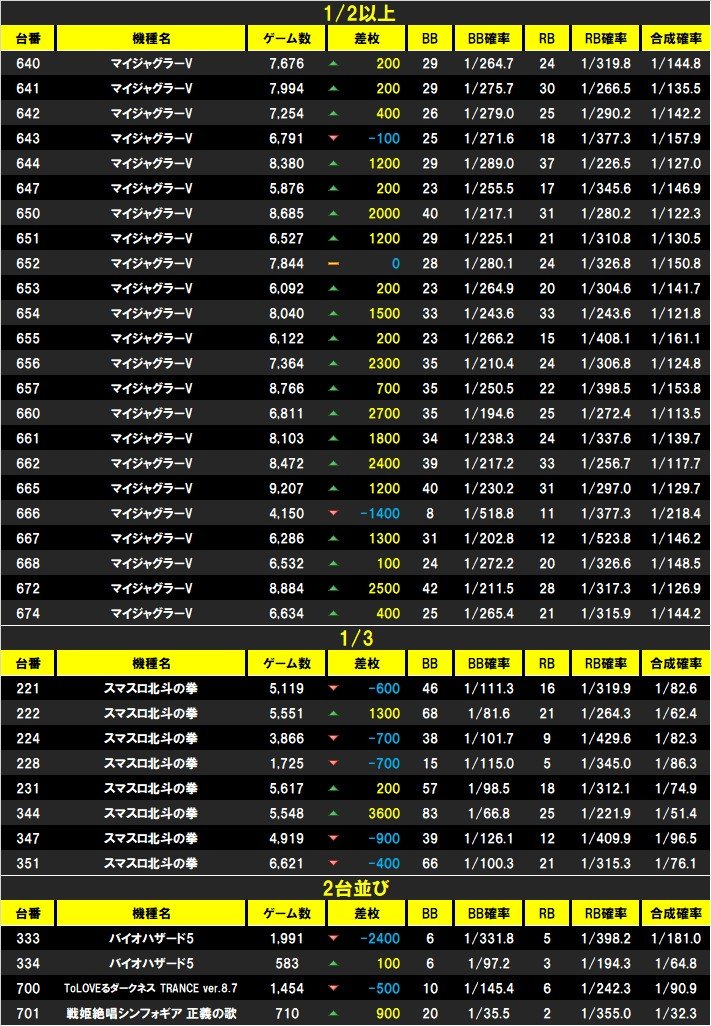
Task: Click orange dash indicator in row 652
Action: (334, 263)
